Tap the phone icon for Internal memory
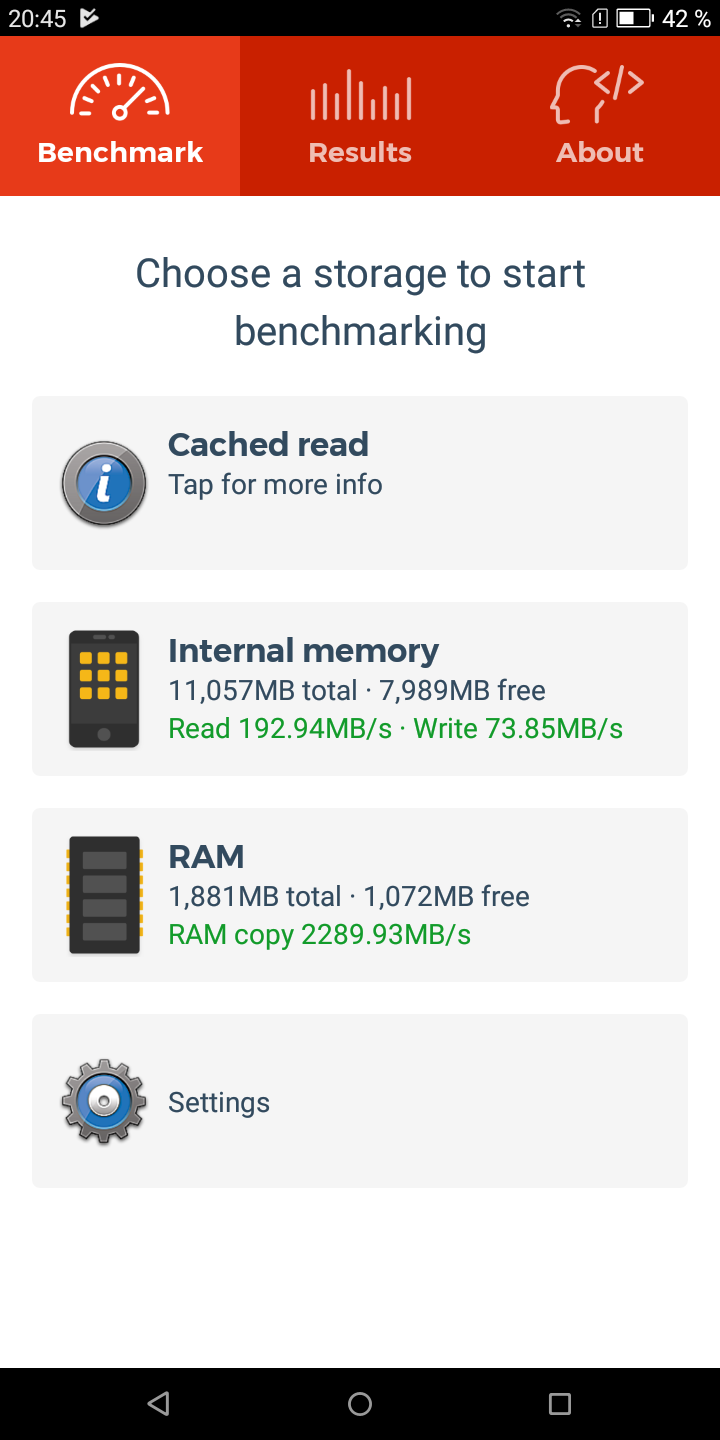Image resolution: width=720 pixels, height=1440 pixels. tap(104, 689)
